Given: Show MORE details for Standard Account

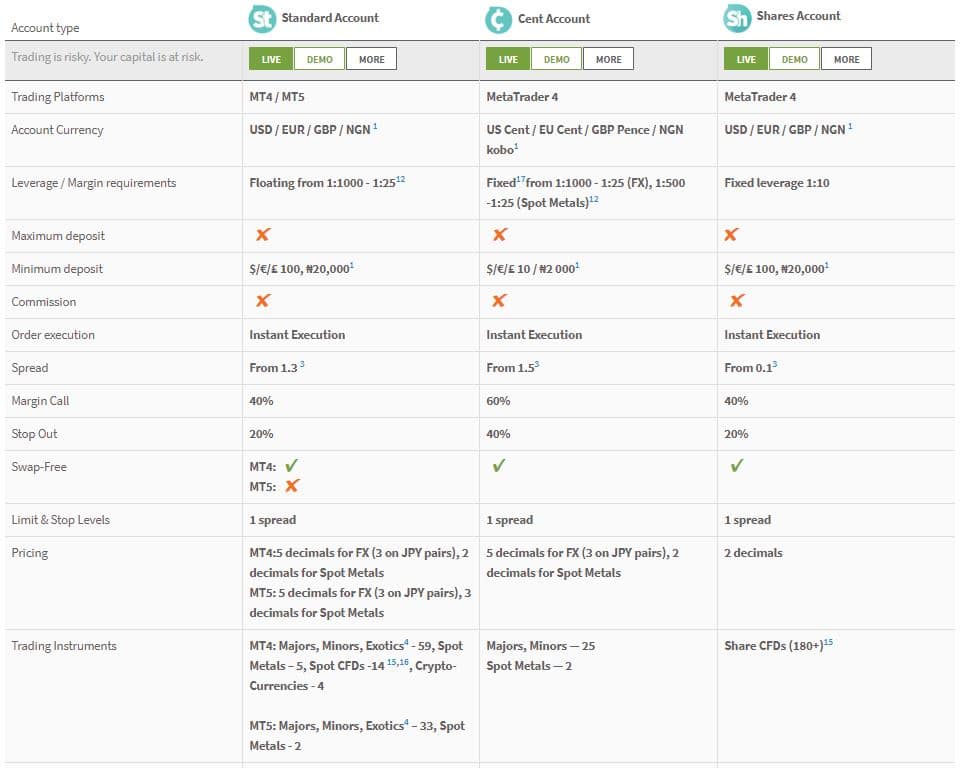Looking at the screenshot, I should pos(371,59).
